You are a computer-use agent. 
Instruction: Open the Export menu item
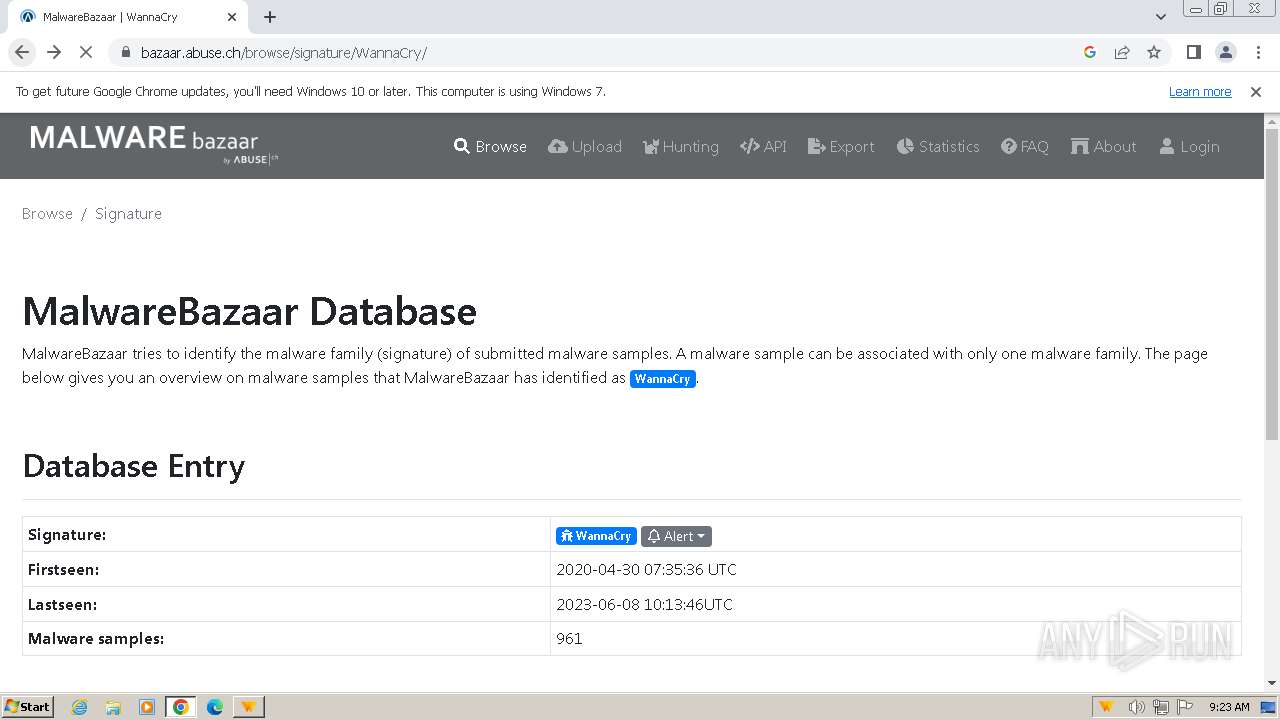pyautogui.click(x=841, y=146)
